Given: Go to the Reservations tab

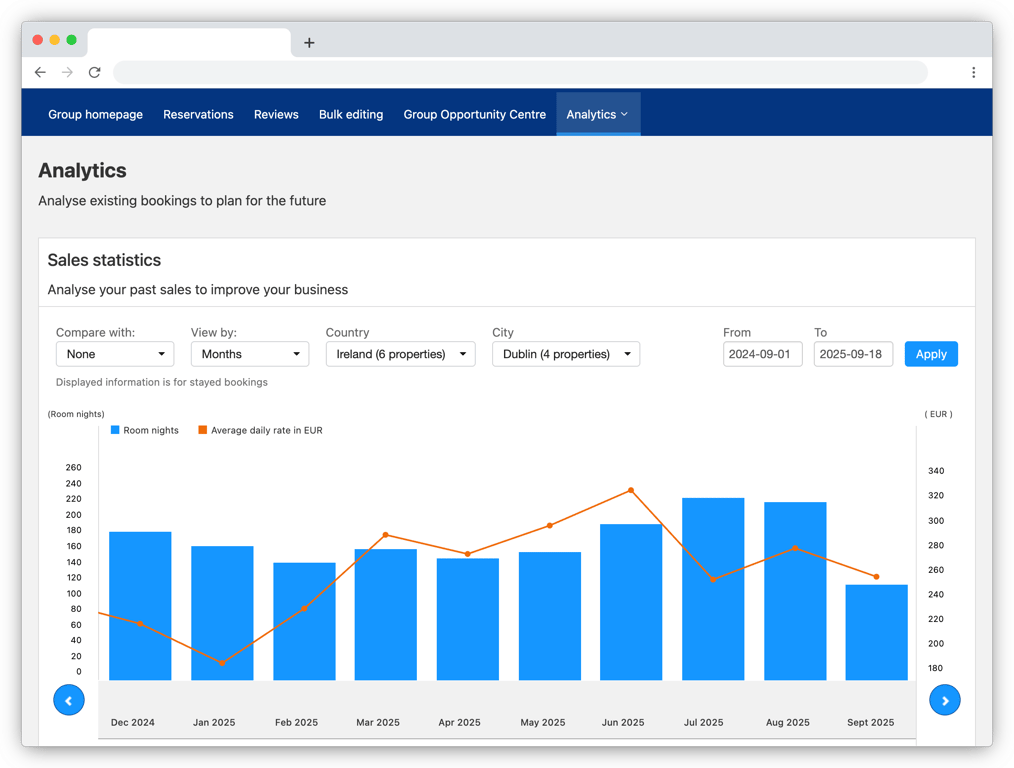Looking at the screenshot, I should pyautogui.click(x=198, y=114).
